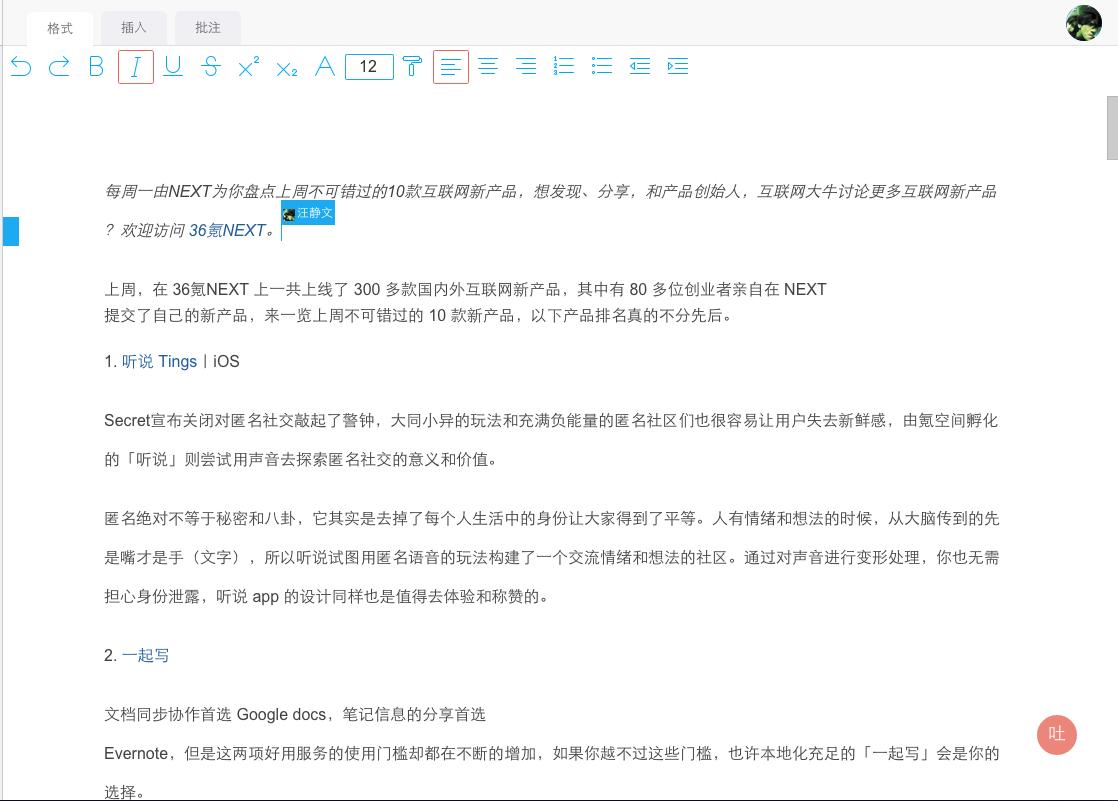1118x801 pixels.
Task: Apply superscript formatting
Action: coord(249,67)
